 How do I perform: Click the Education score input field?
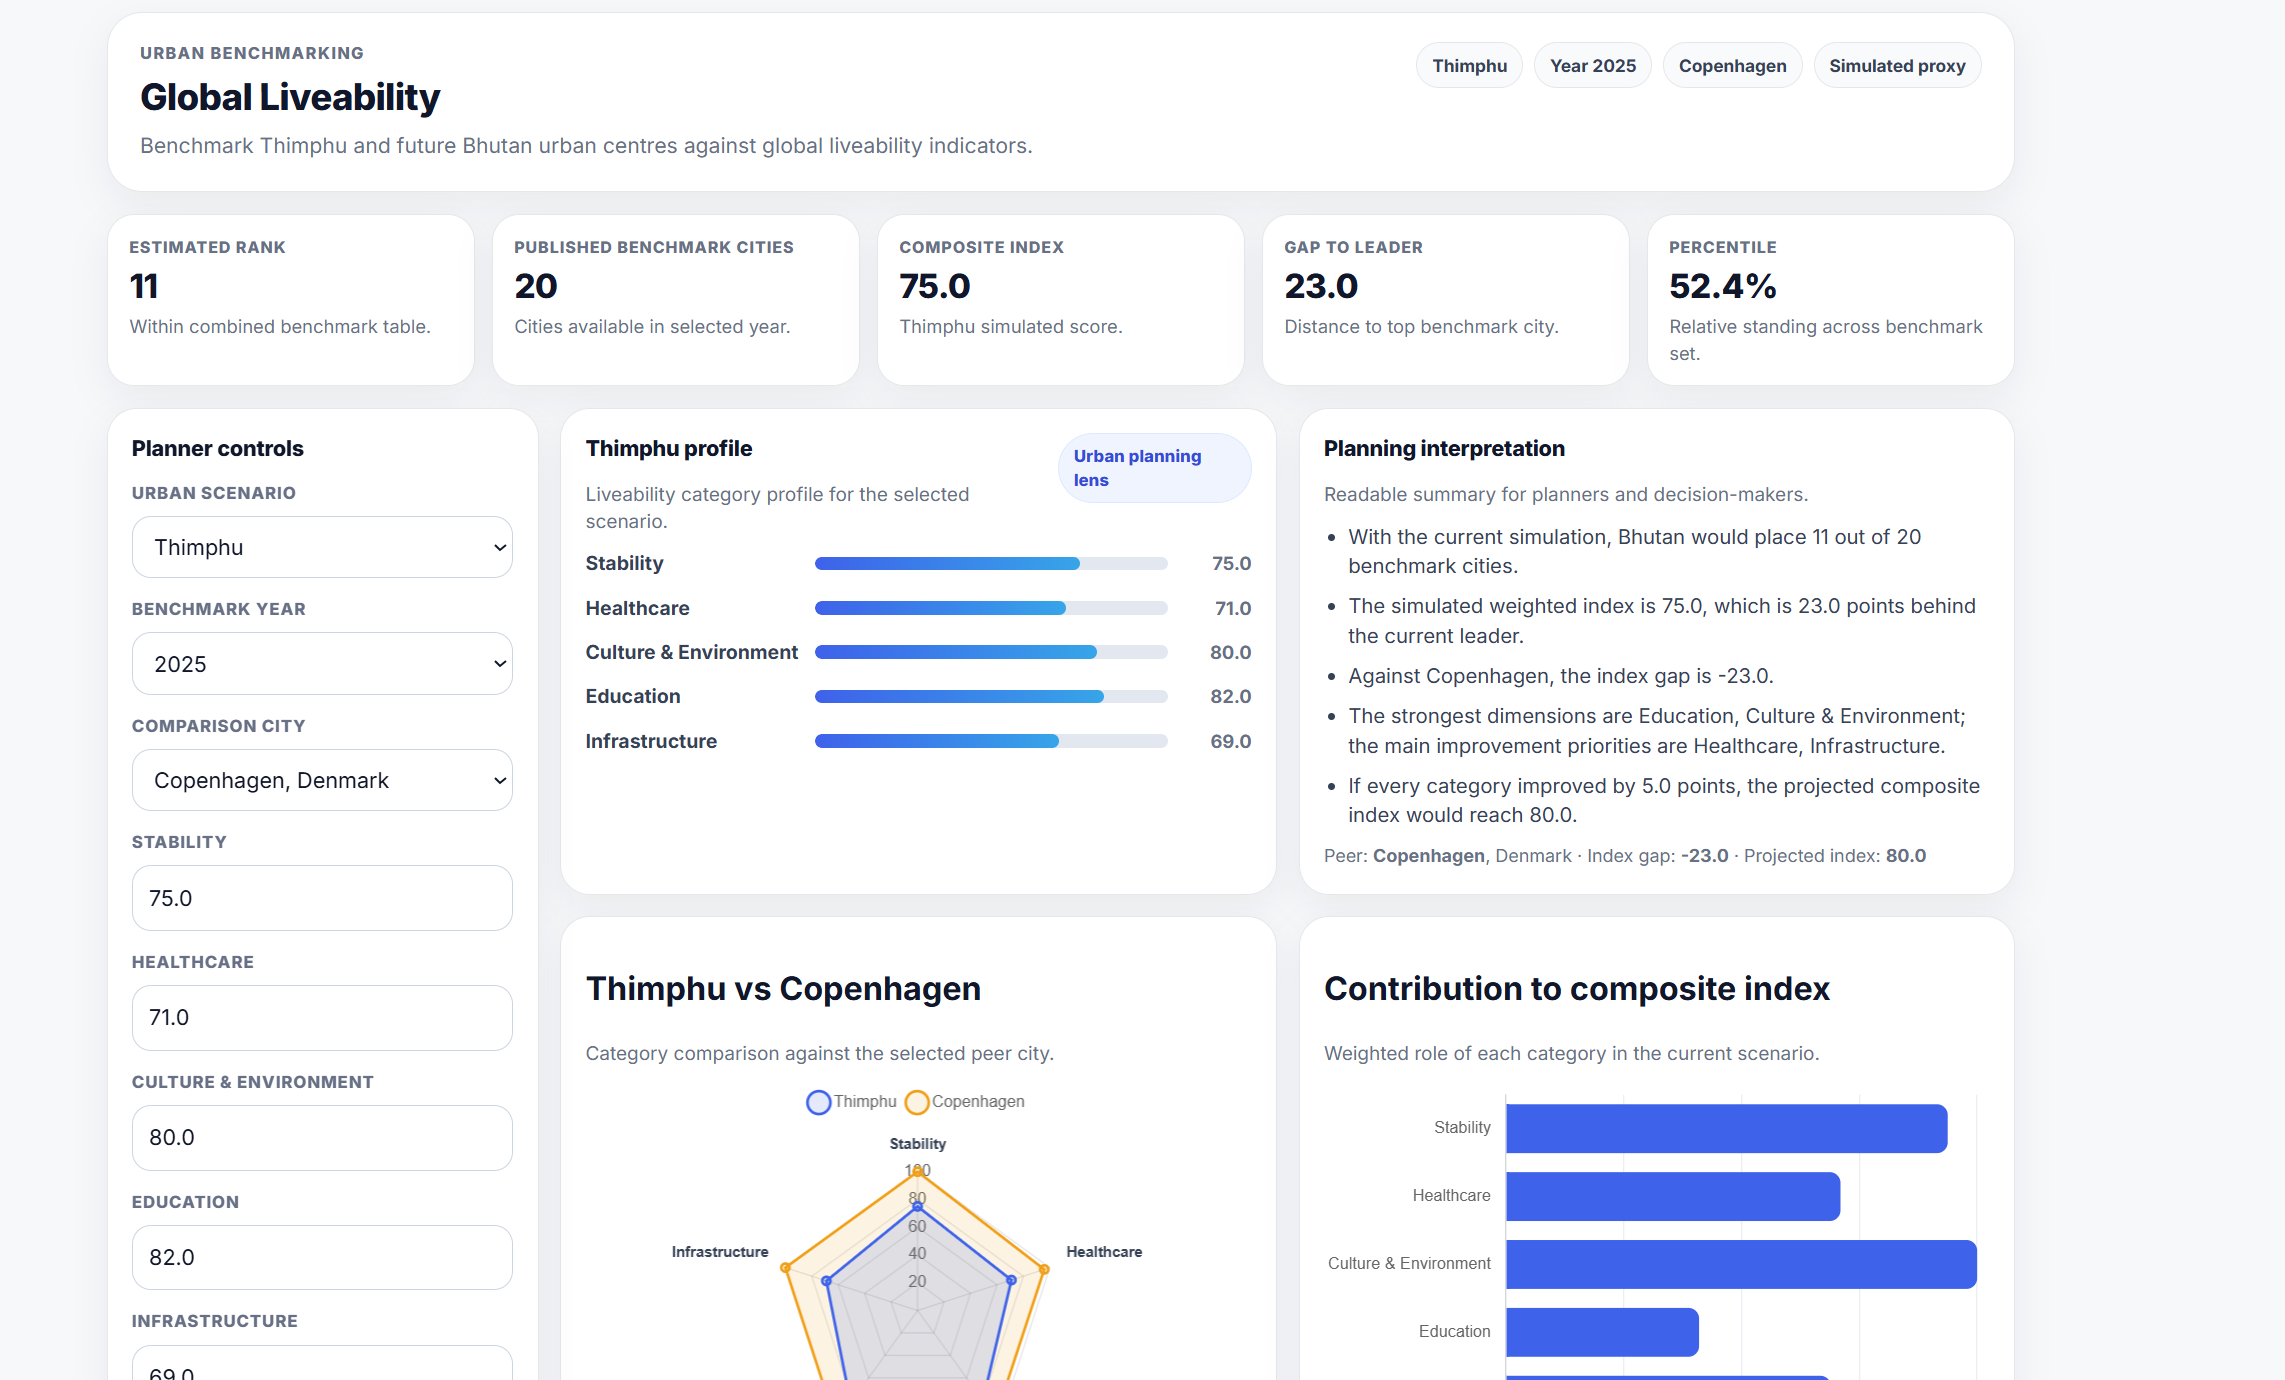(322, 1257)
